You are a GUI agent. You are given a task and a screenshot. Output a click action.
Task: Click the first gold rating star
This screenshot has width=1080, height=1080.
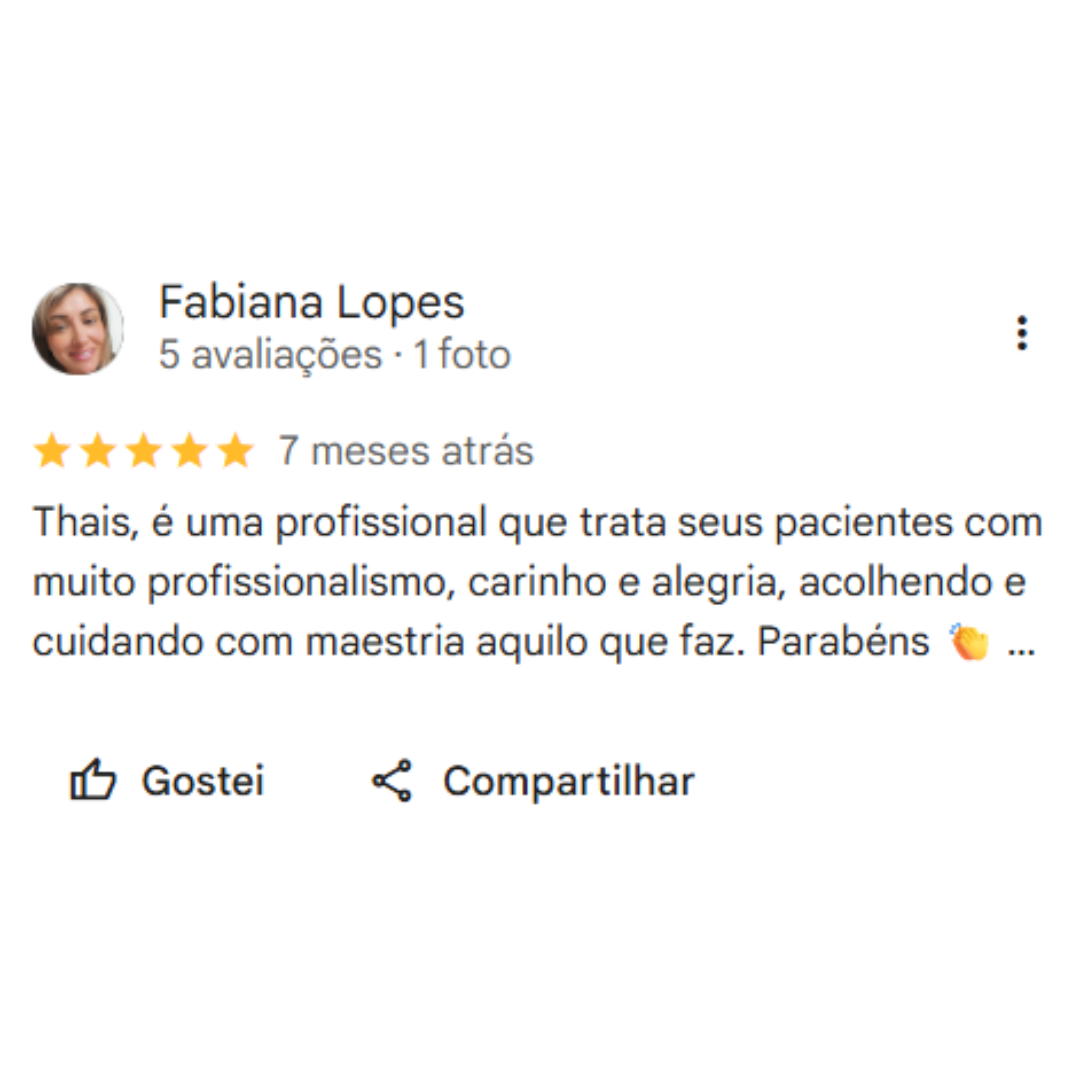[x=52, y=450]
